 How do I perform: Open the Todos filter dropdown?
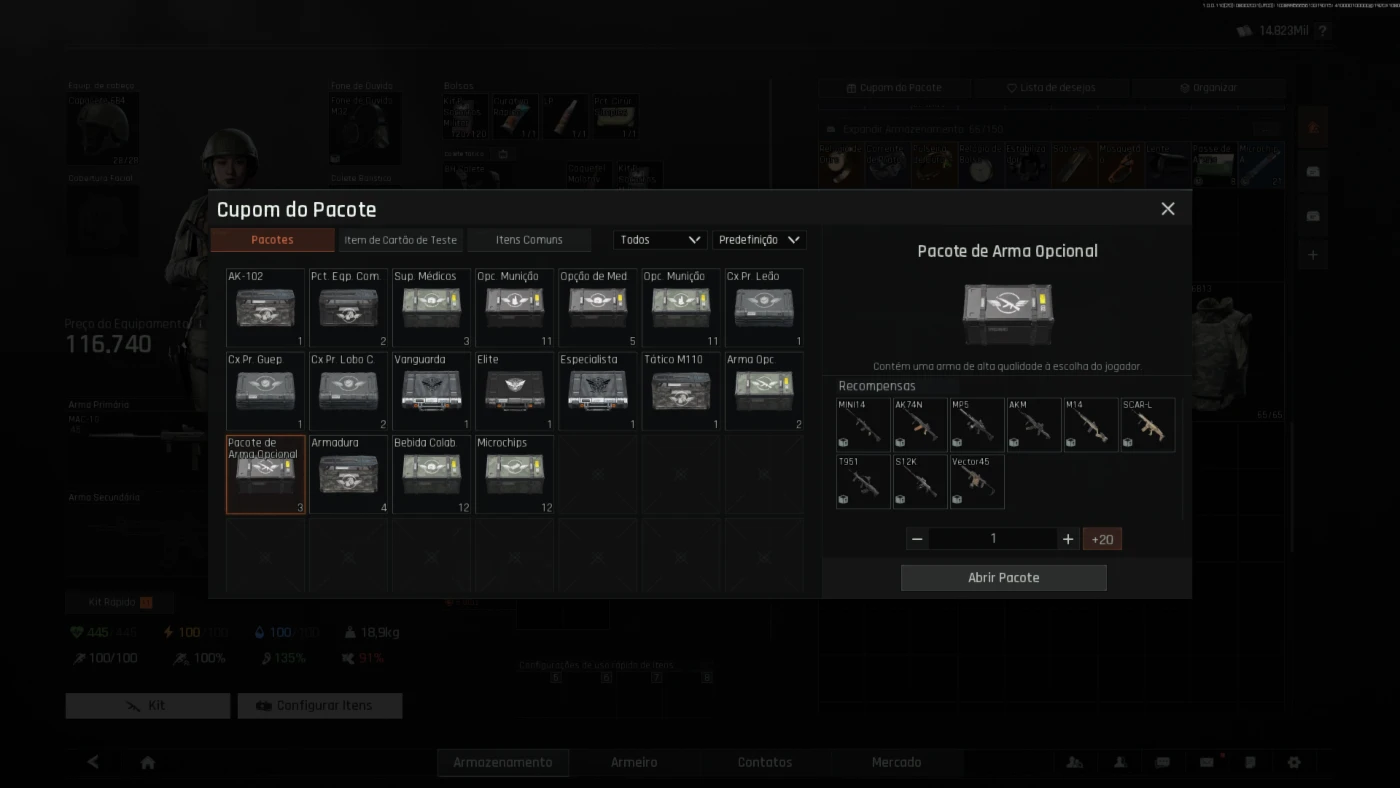pos(660,240)
